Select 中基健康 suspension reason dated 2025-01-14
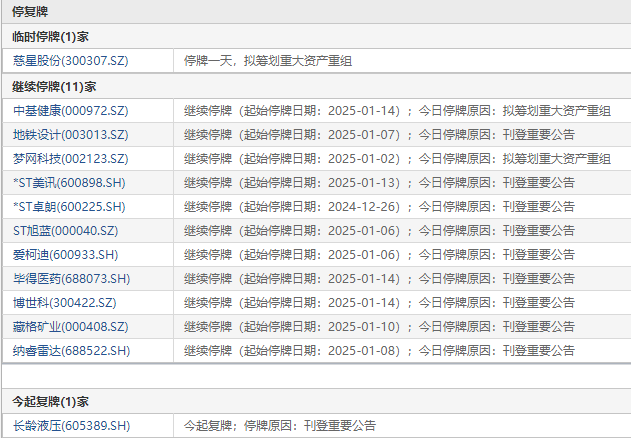This screenshot has width=631, height=438. (x=398, y=111)
